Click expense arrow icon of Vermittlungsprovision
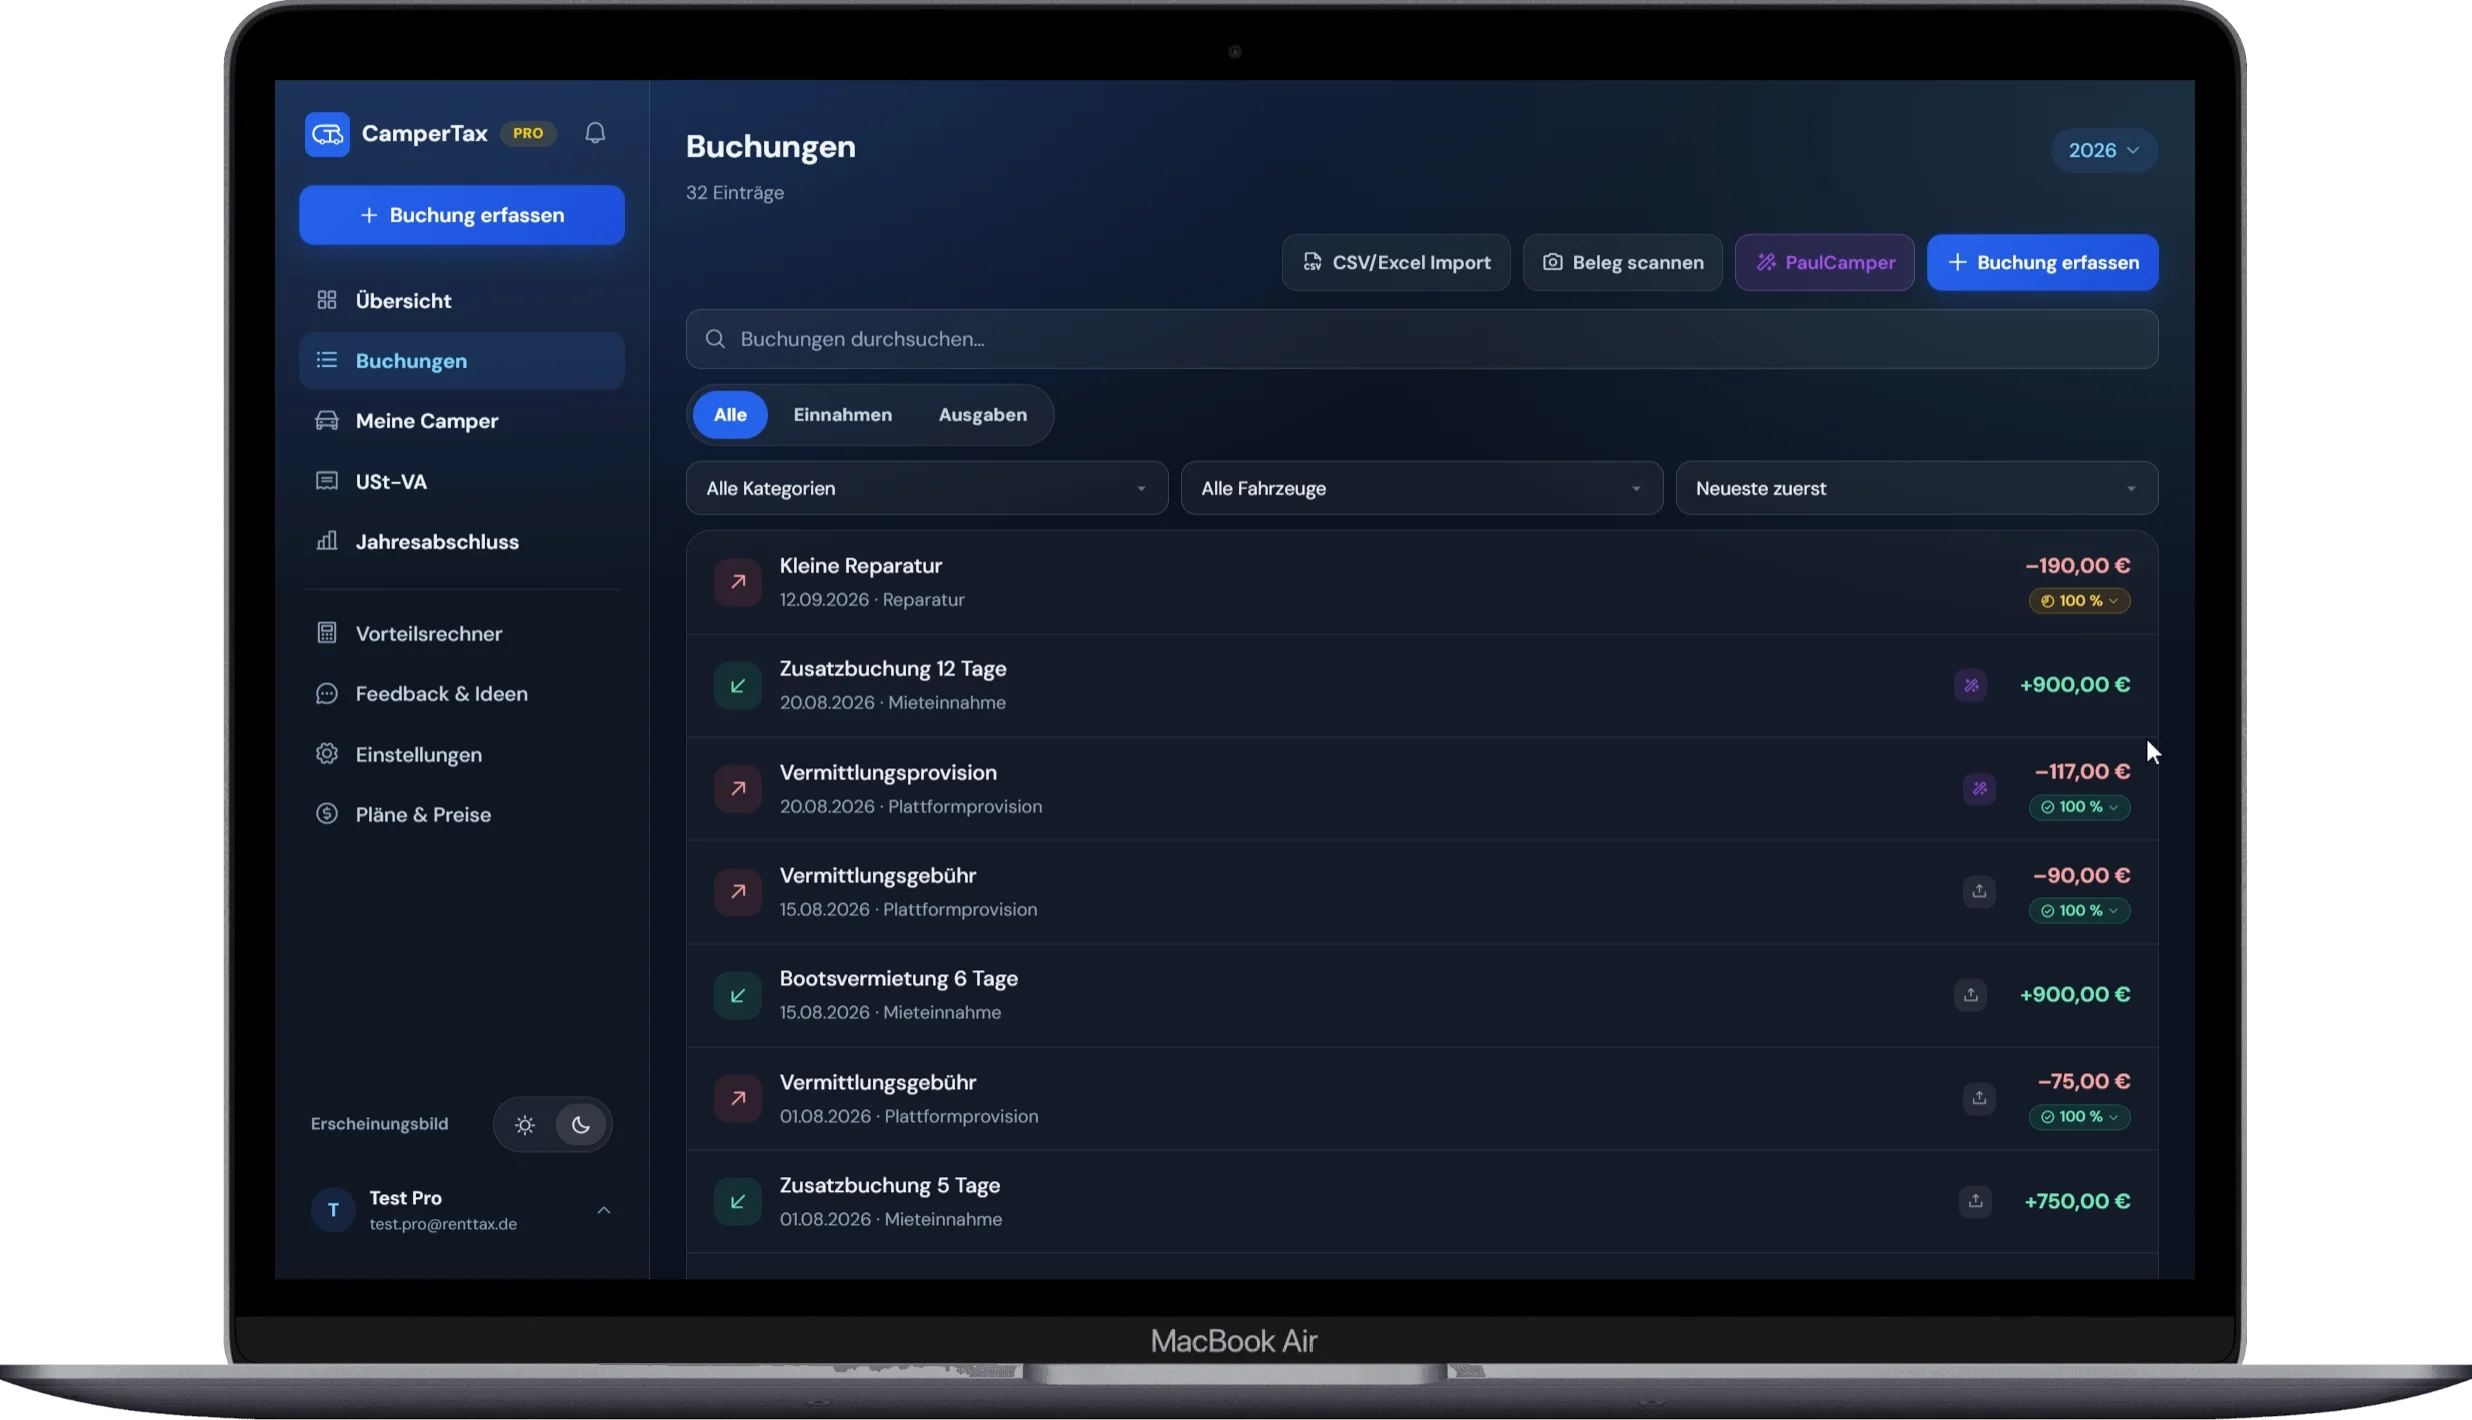The width and height of the screenshot is (2472, 1420). tap(738, 788)
